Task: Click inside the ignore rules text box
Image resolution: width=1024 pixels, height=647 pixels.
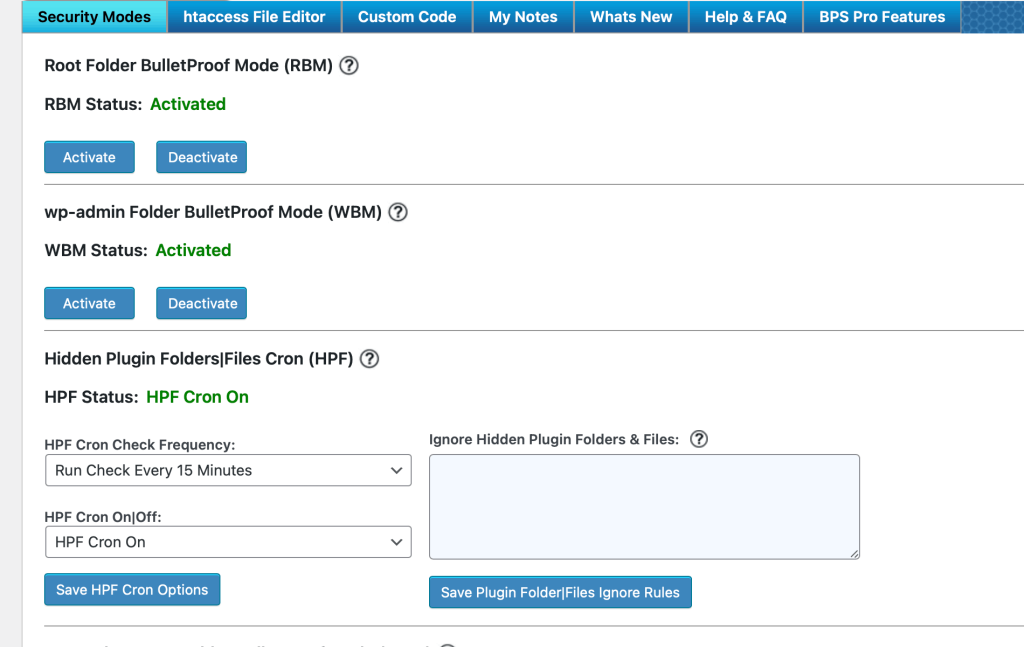Action: coord(643,505)
